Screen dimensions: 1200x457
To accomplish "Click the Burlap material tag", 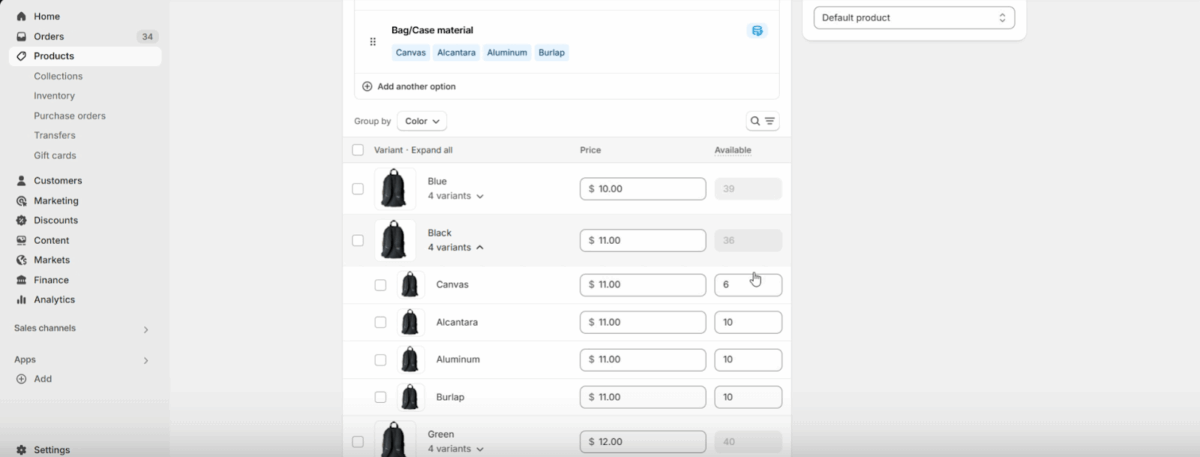I will click(x=552, y=52).
